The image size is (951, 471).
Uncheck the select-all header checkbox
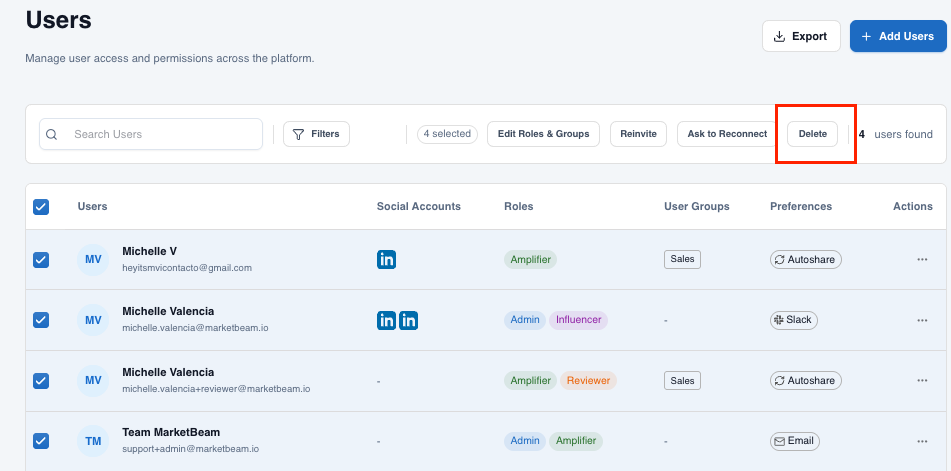(41, 207)
